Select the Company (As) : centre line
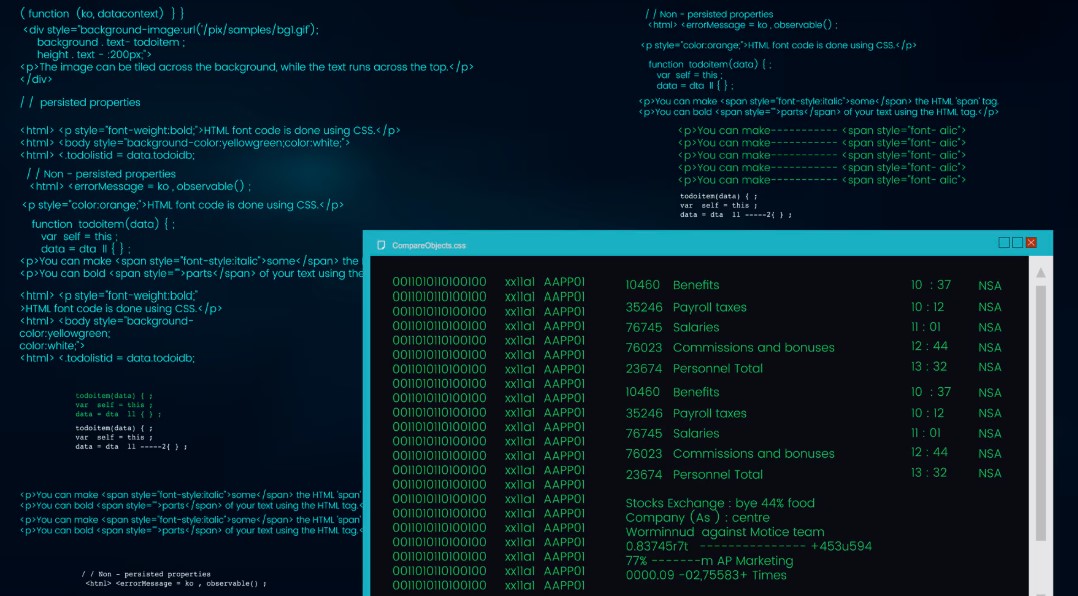The width and height of the screenshot is (1078, 596). click(697, 518)
